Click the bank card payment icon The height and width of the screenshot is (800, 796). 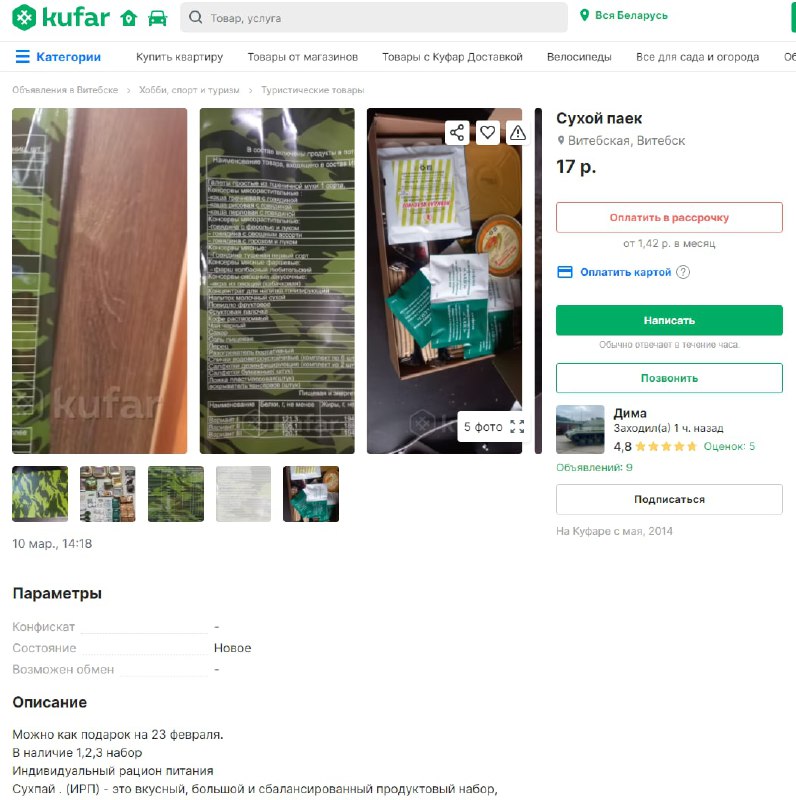[564, 272]
